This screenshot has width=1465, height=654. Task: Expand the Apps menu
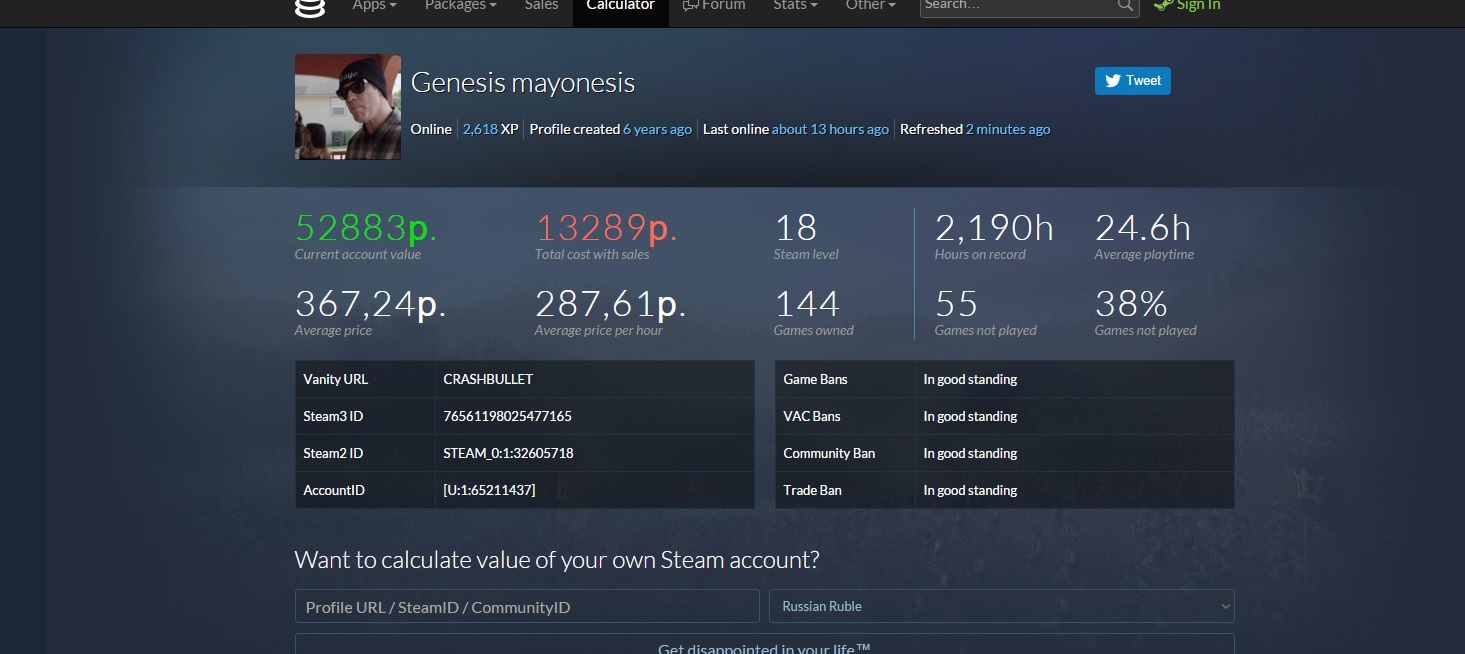pos(375,6)
